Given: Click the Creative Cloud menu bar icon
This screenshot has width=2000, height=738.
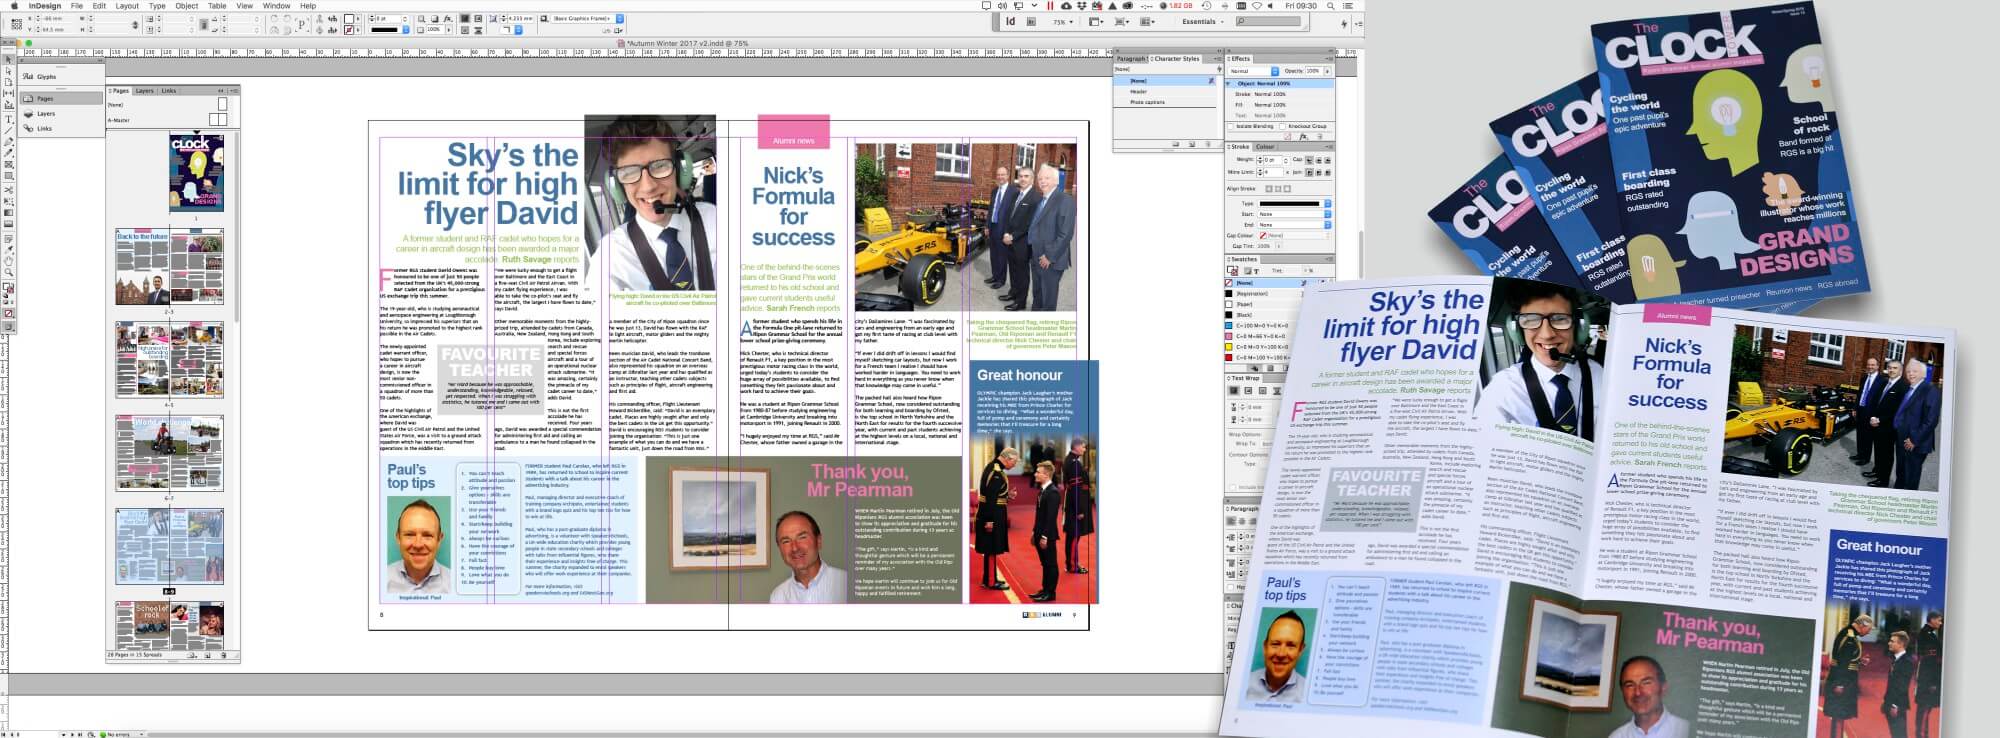Looking at the screenshot, I should point(1066,6).
